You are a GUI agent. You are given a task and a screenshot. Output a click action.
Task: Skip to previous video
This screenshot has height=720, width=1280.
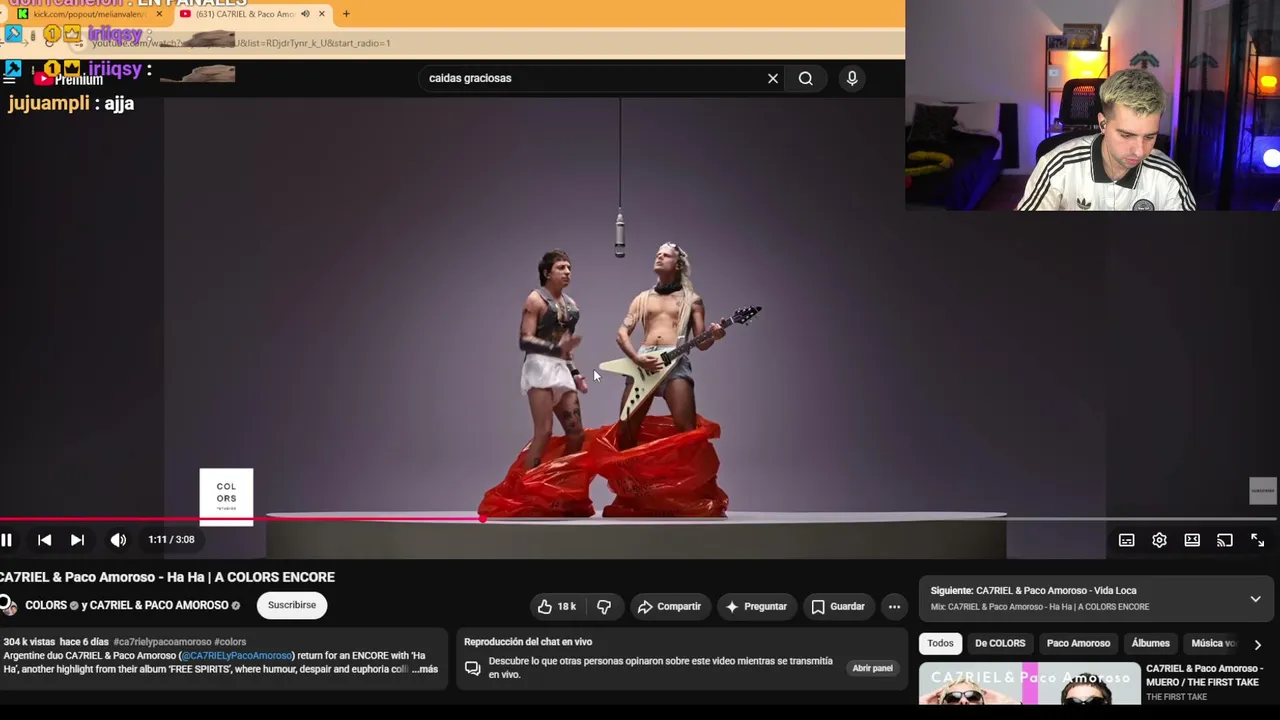pos(44,540)
